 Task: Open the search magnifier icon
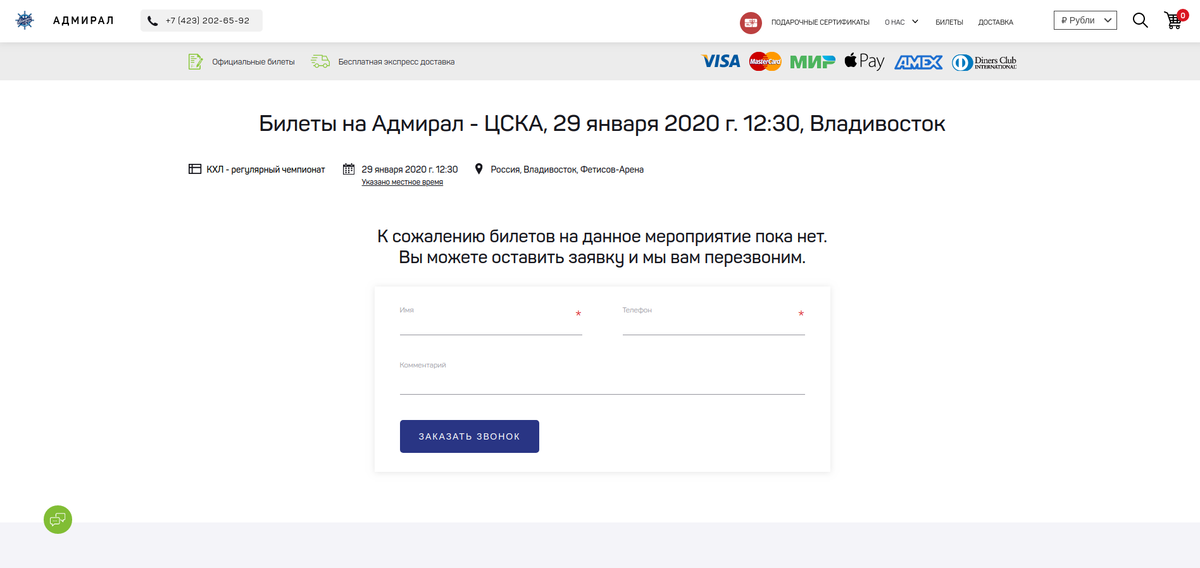[1140, 20]
